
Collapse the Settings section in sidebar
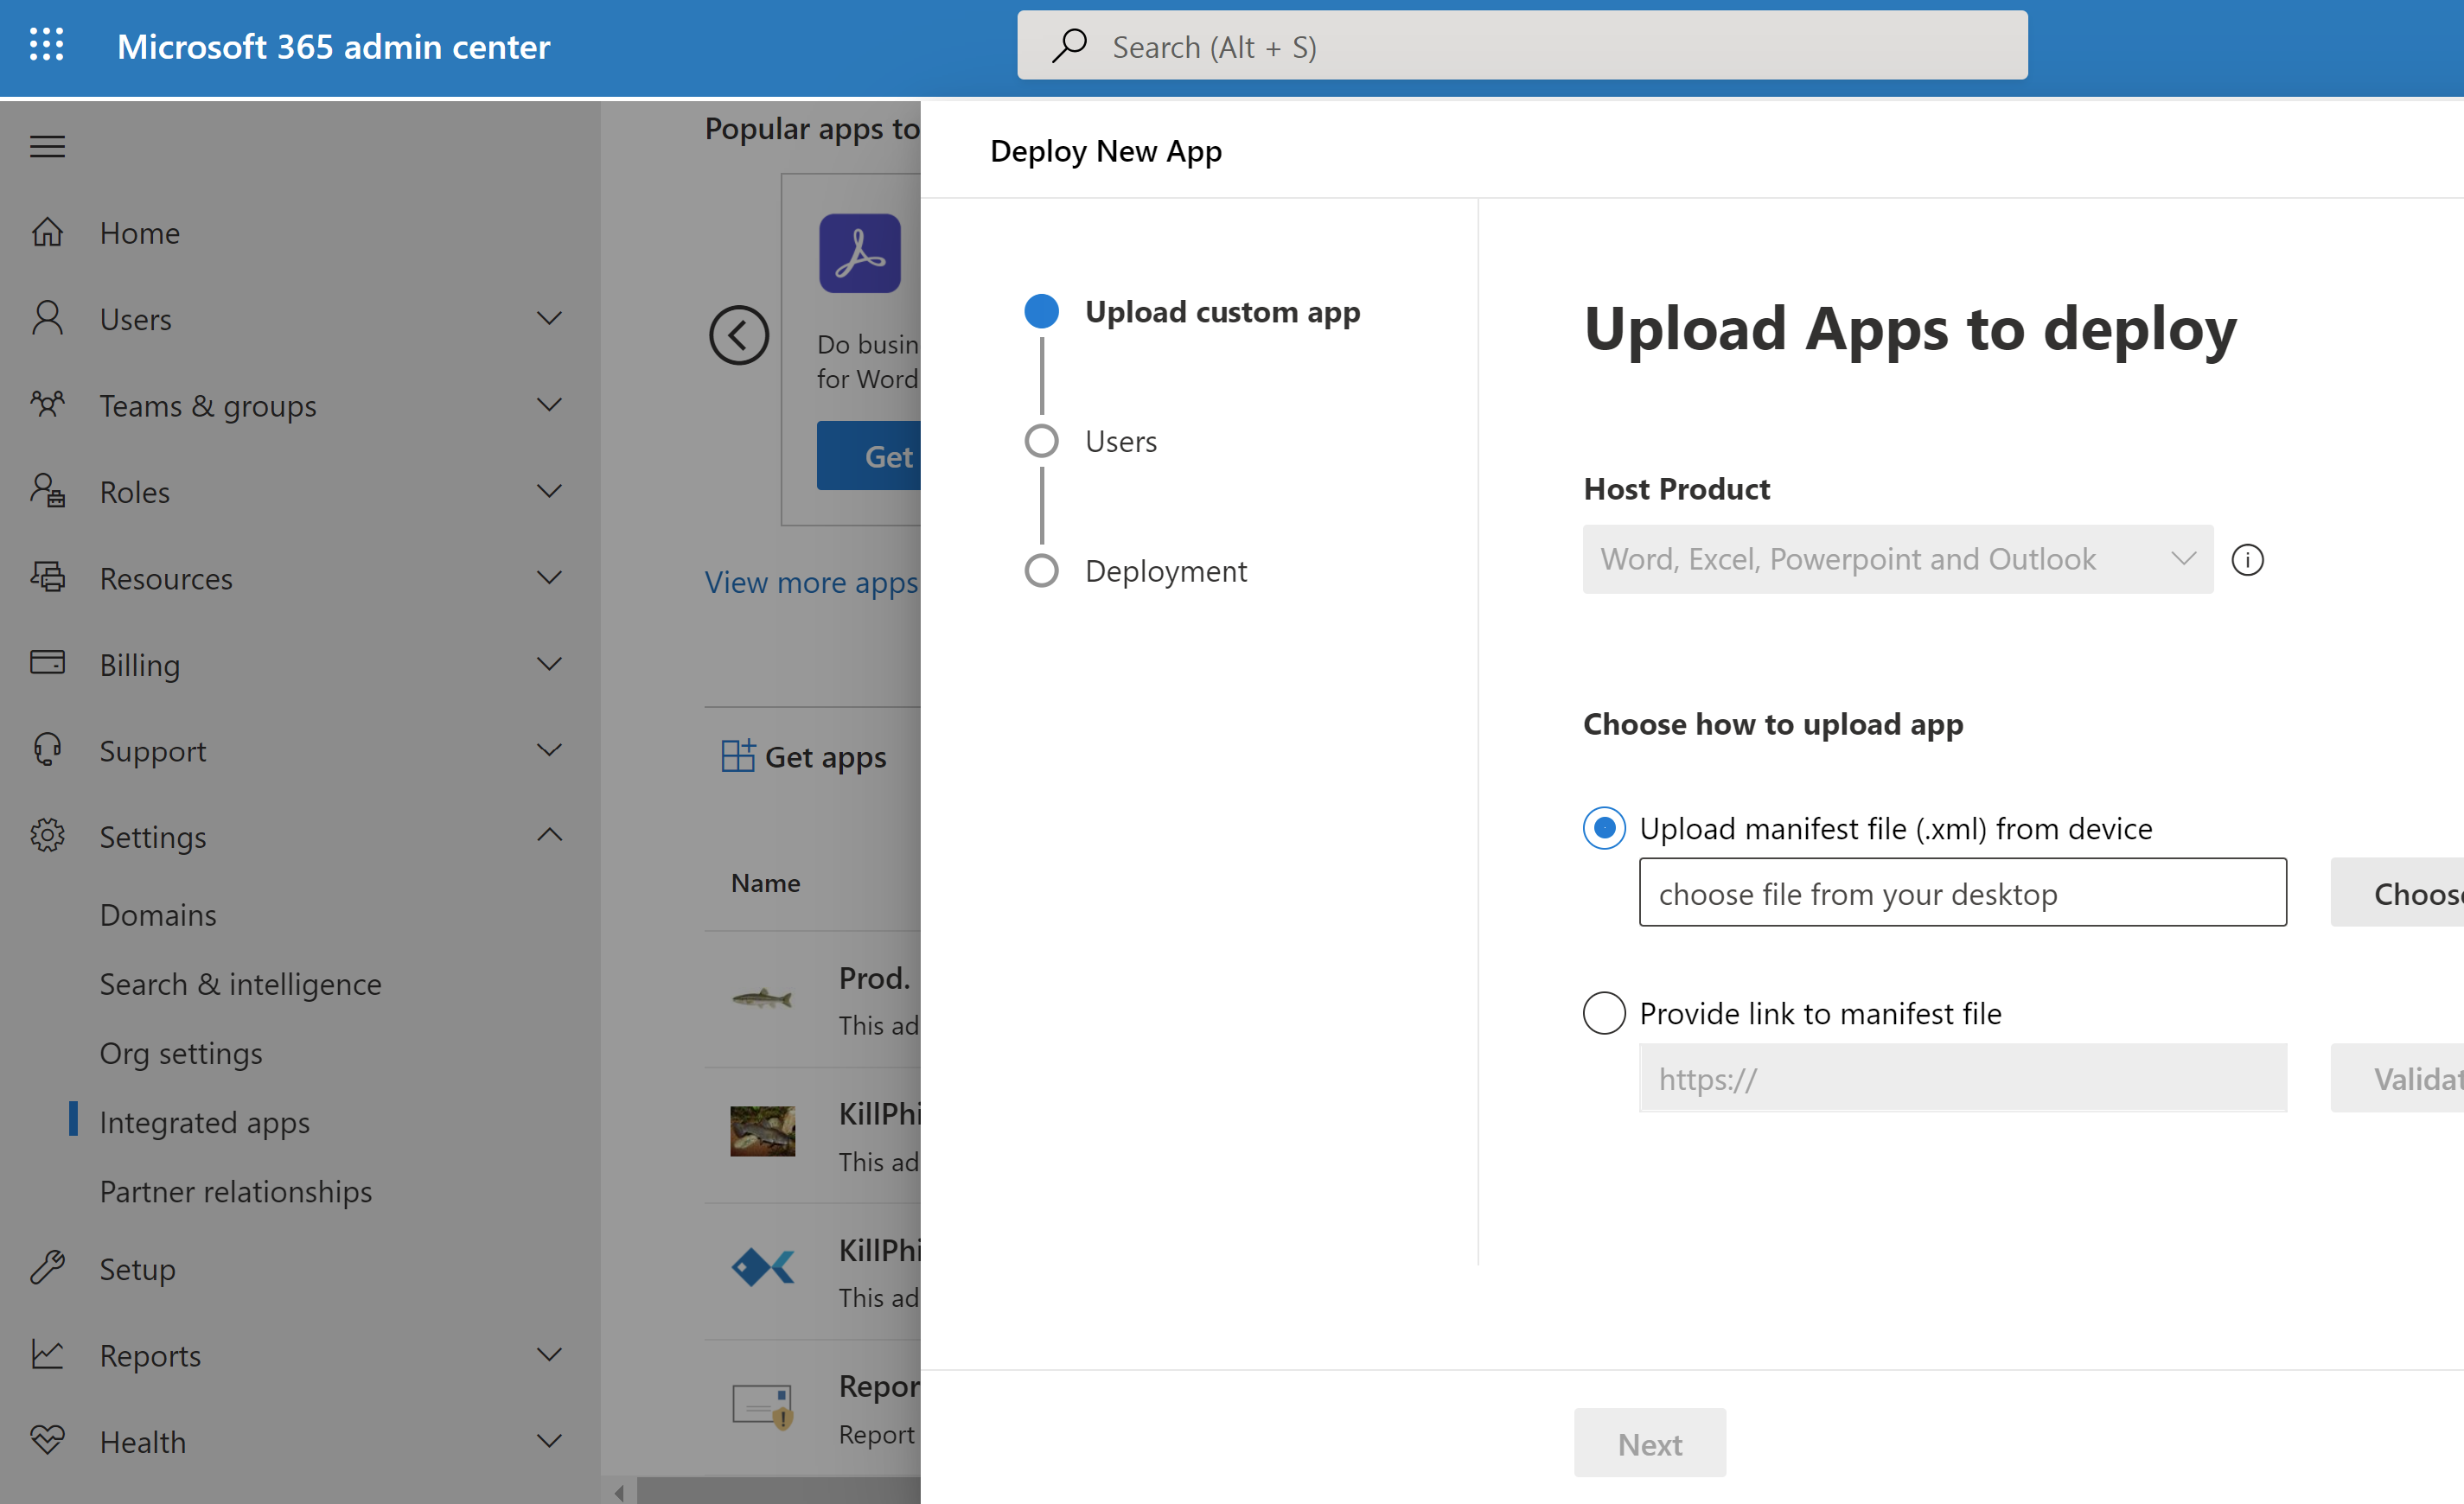point(549,835)
